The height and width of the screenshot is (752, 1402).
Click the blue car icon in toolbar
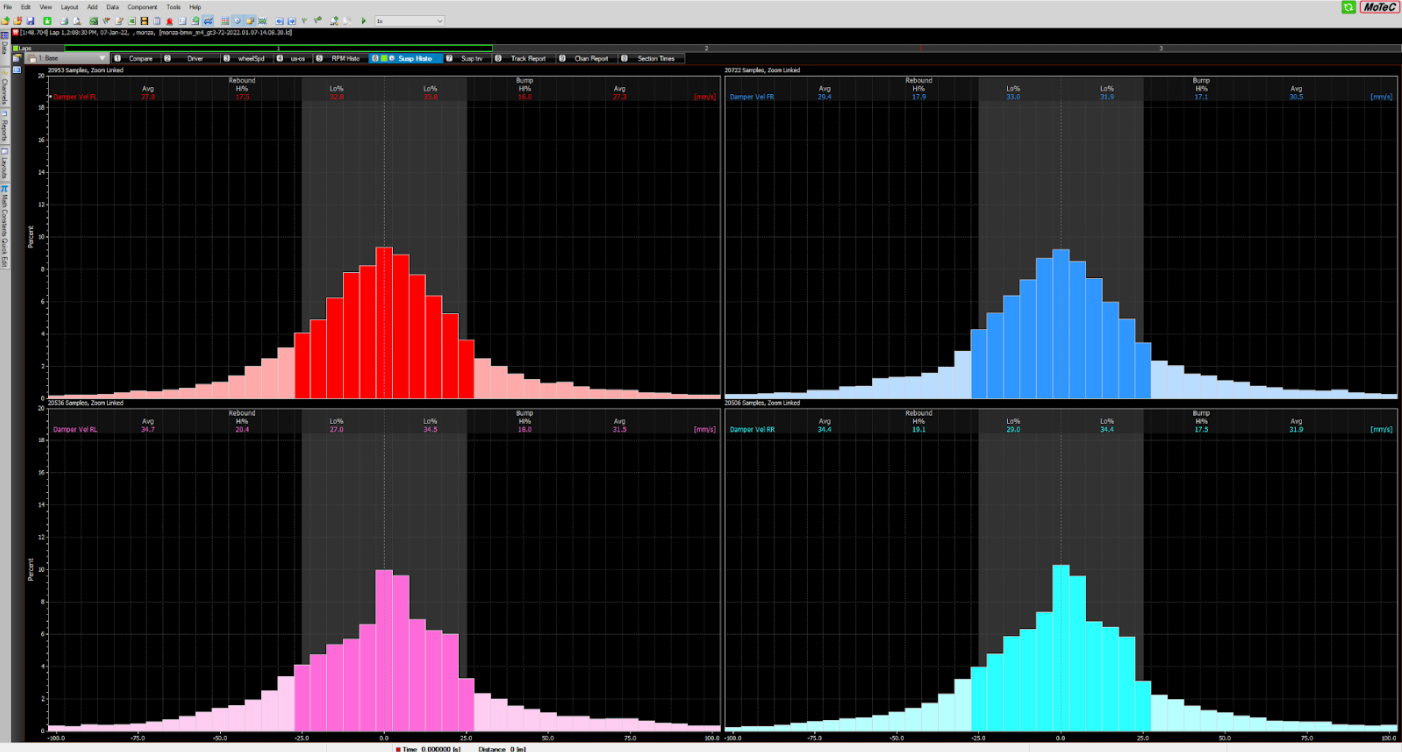[x=208, y=21]
